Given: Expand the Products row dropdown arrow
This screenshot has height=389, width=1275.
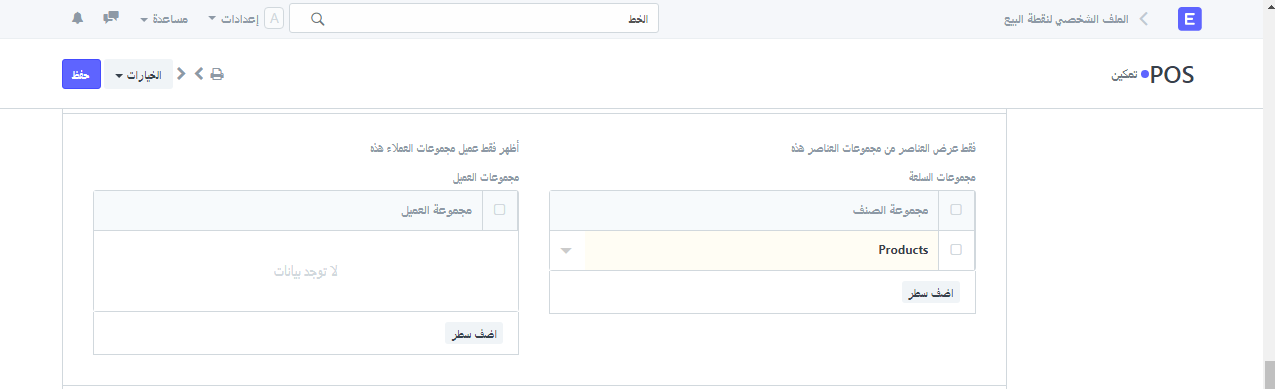Looking at the screenshot, I should coord(567,251).
